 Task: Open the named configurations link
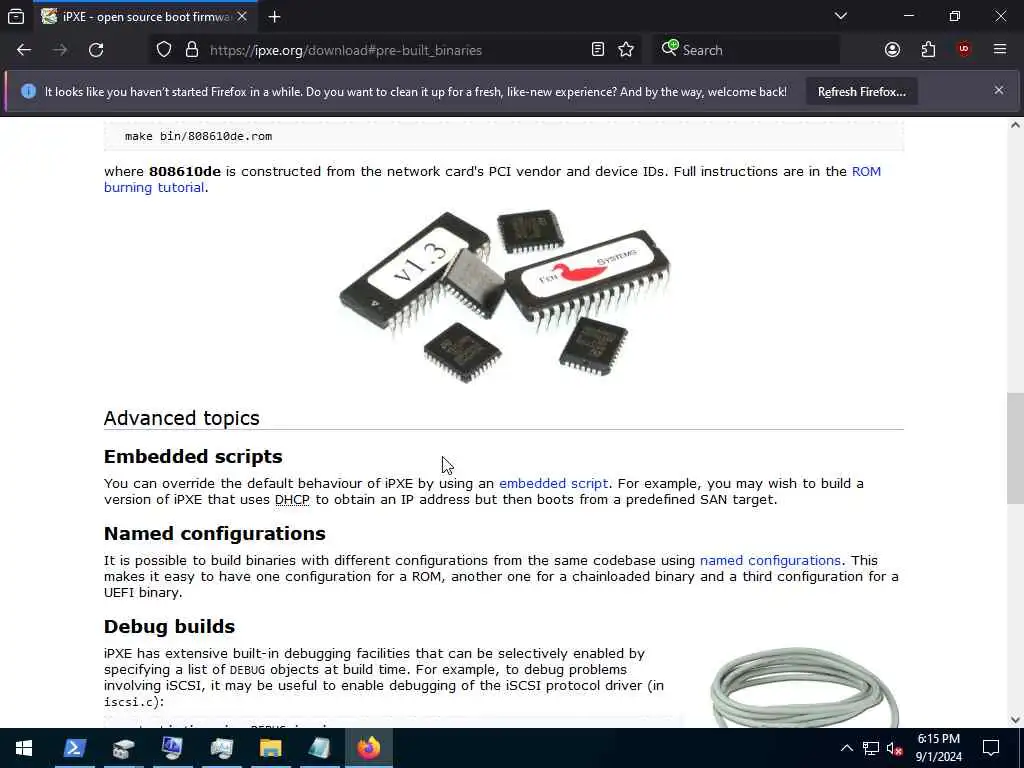pos(770,561)
